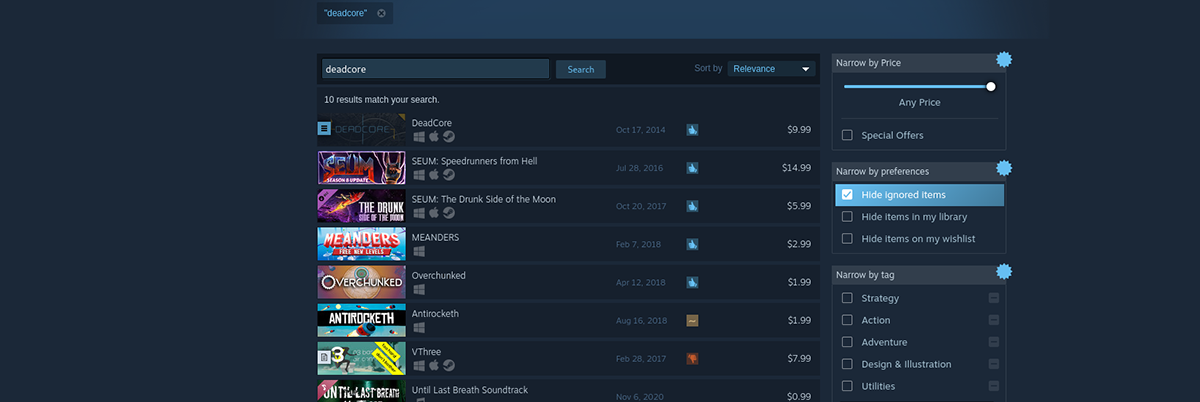Click the $14.99 price of SEUM

796,167
